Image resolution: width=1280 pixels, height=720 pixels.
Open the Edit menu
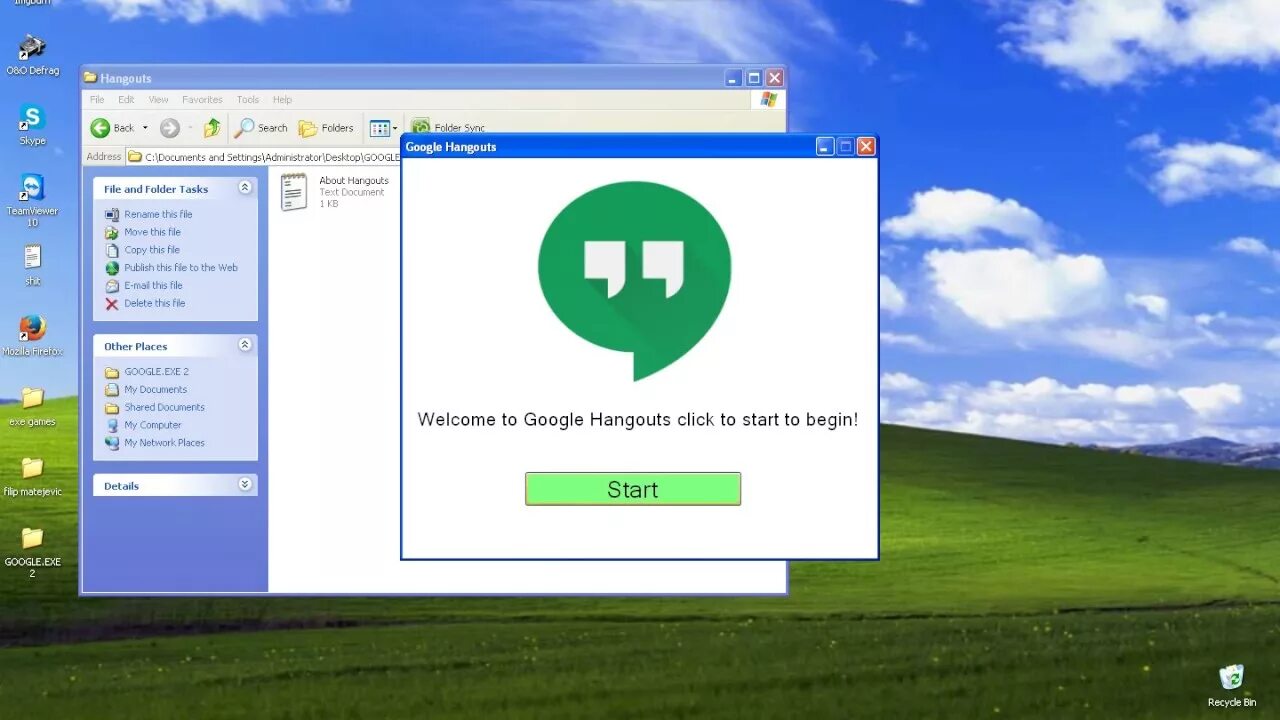(x=126, y=100)
